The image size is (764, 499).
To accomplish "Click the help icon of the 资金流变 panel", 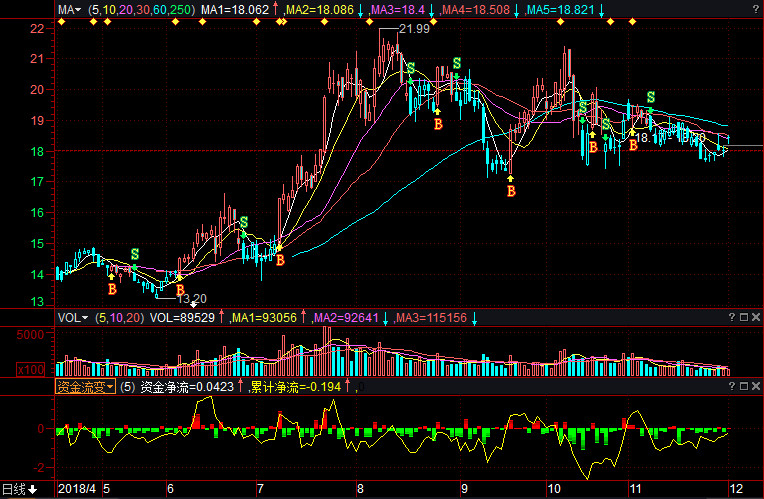I will pos(732,386).
